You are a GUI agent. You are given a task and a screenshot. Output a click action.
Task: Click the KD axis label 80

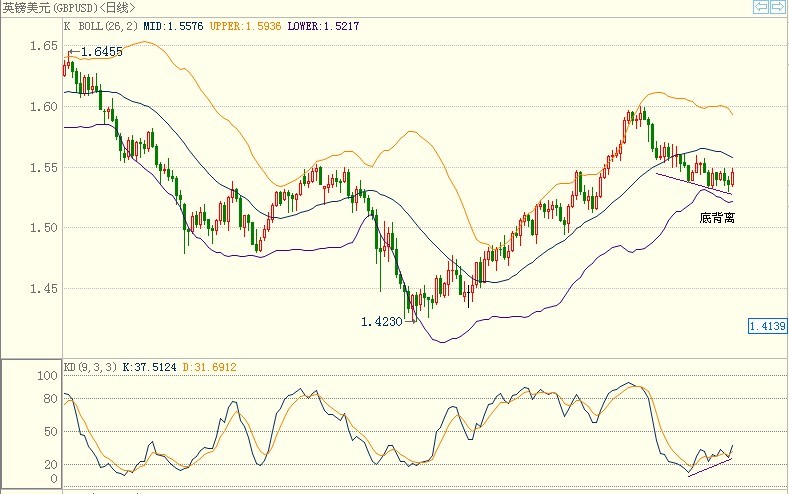point(50,399)
